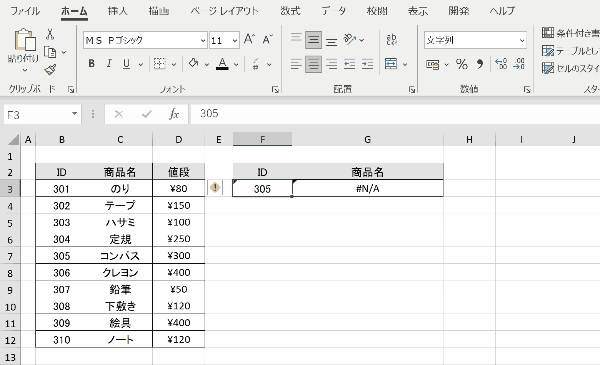Switch to the 挿入 tab

117,11
